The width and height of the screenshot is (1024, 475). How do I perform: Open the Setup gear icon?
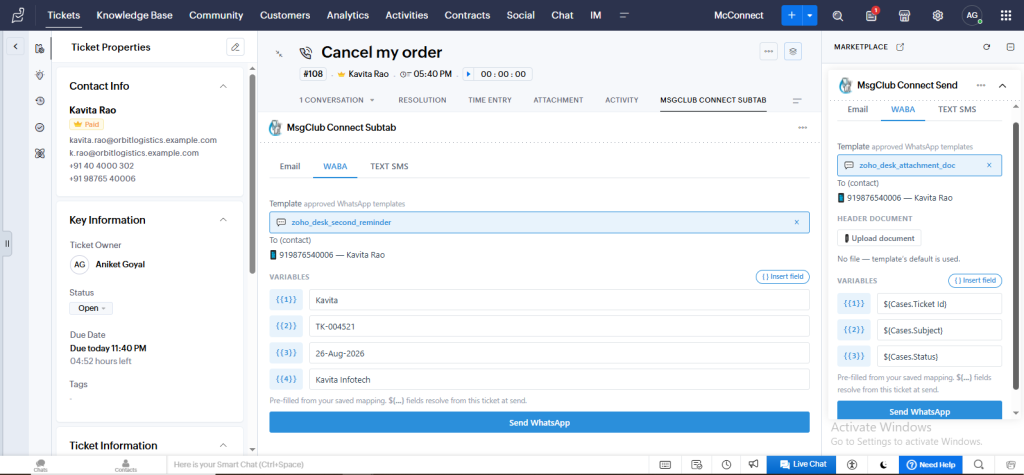tap(938, 16)
